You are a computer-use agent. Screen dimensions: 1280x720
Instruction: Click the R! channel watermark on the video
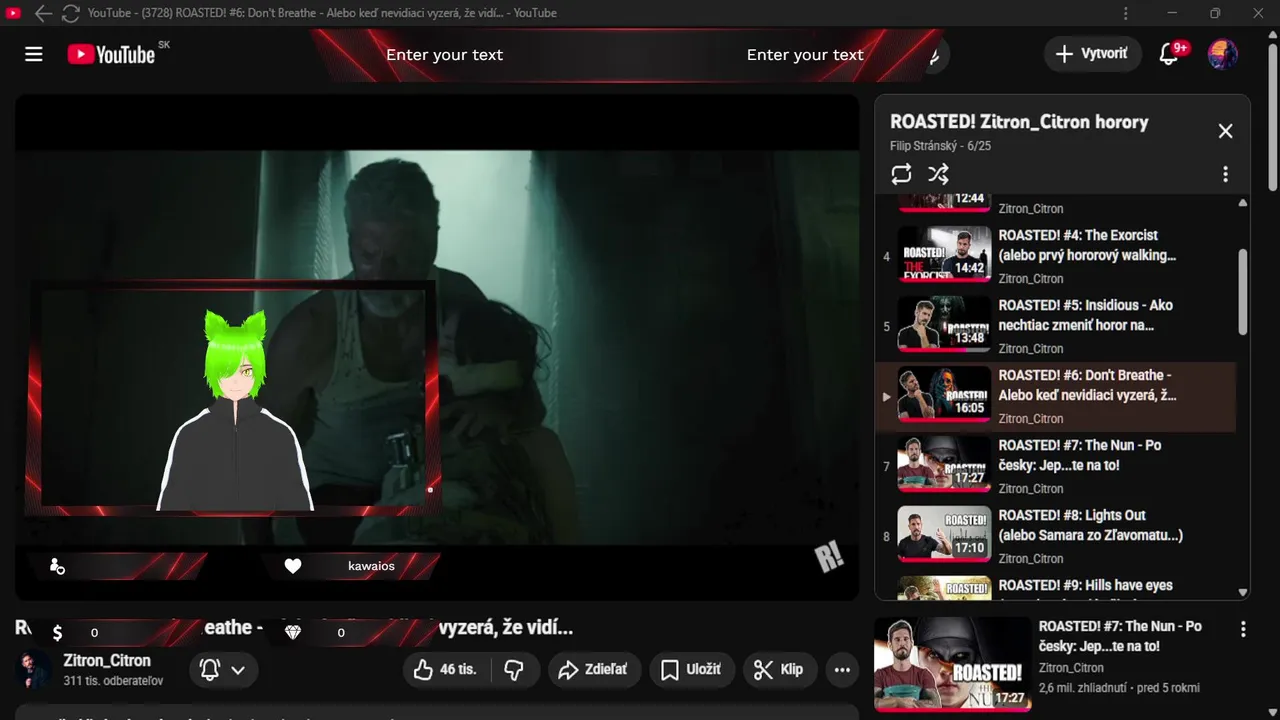(829, 558)
